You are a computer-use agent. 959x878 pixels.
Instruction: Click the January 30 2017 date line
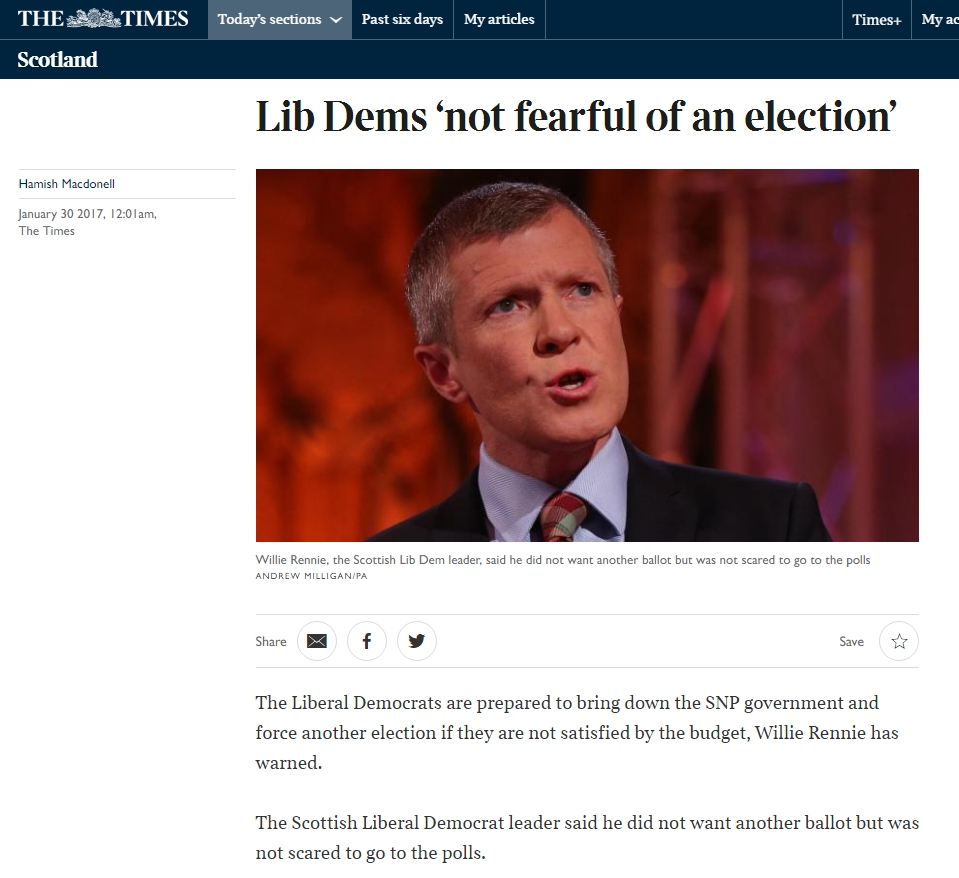click(x=87, y=214)
